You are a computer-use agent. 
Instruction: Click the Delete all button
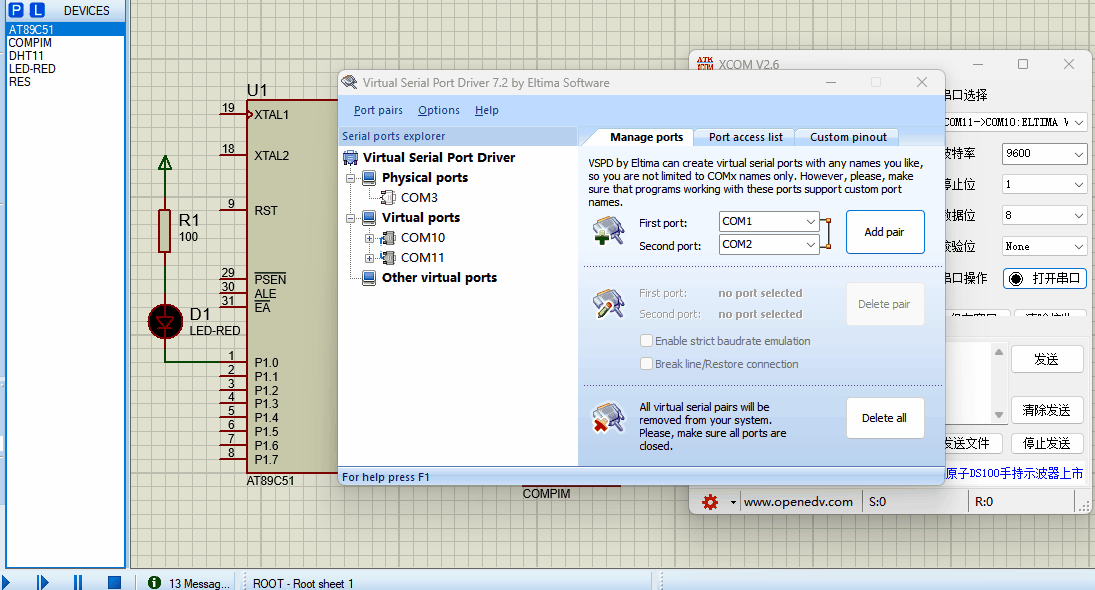tap(885, 418)
